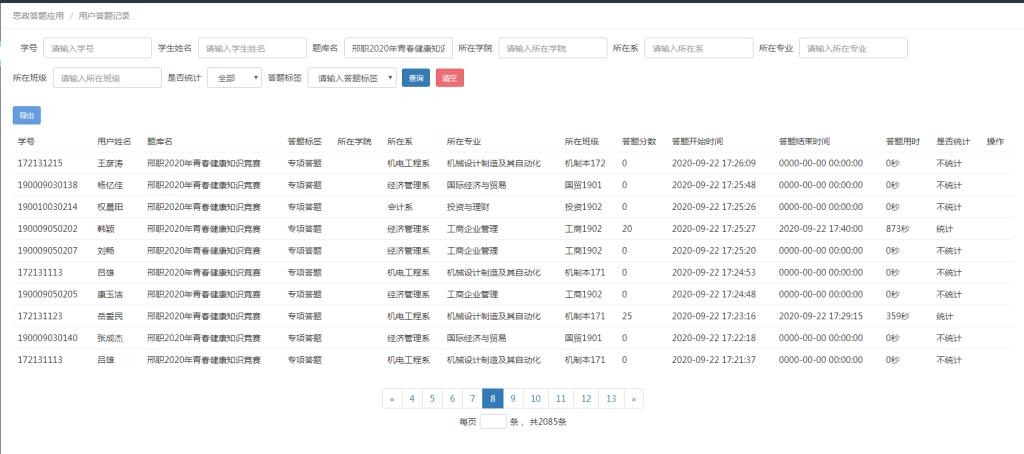Jump to page 13 in pagination
Screen dimensions: 1024x454
point(611,398)
